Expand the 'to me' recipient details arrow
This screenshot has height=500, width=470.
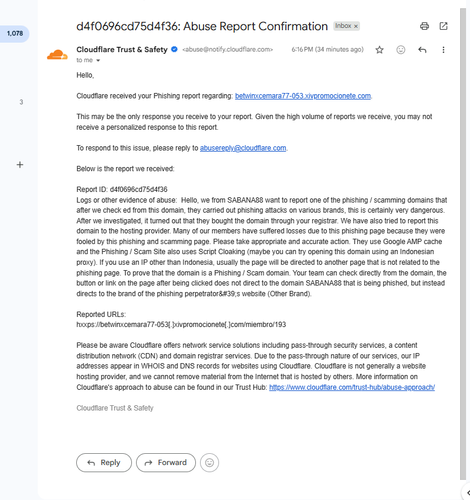coord(98,60)
